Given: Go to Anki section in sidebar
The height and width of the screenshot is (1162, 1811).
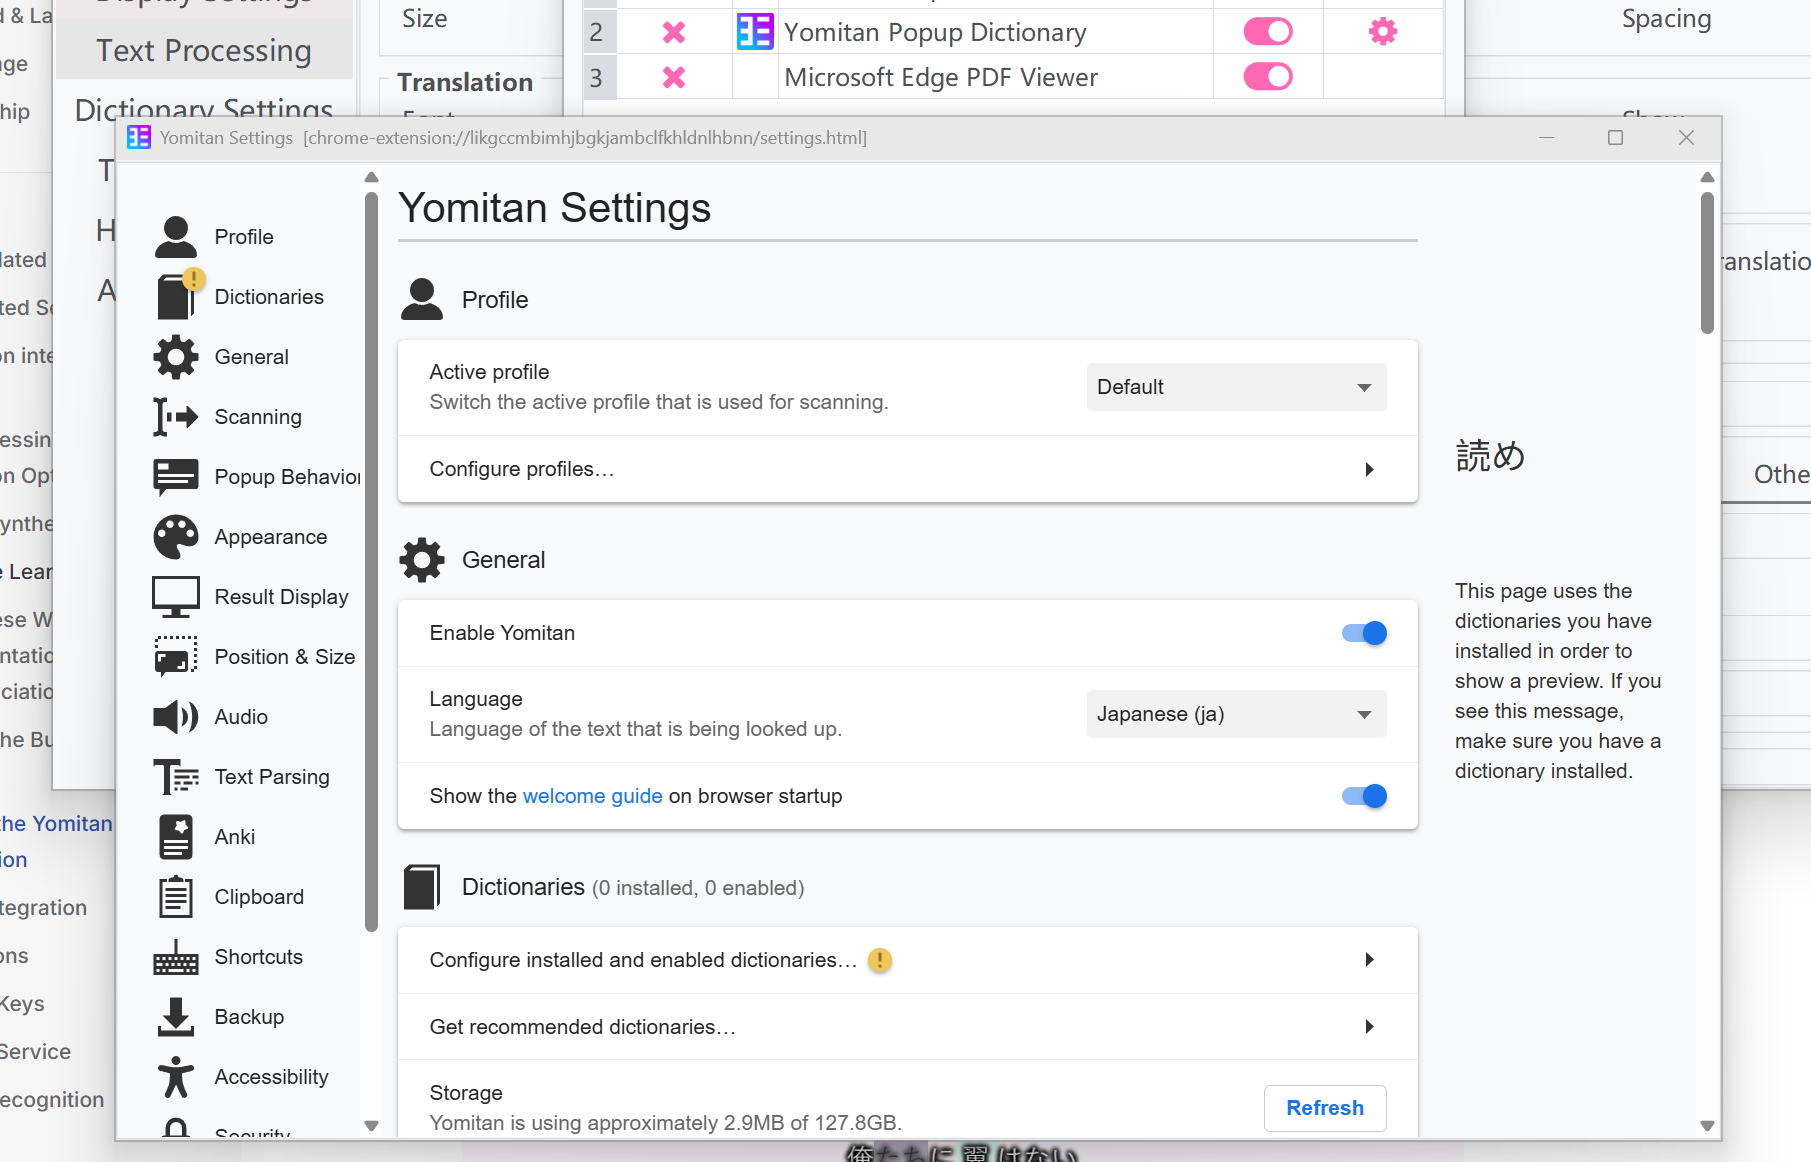Looking at the screenshot, I should [235, 837].
